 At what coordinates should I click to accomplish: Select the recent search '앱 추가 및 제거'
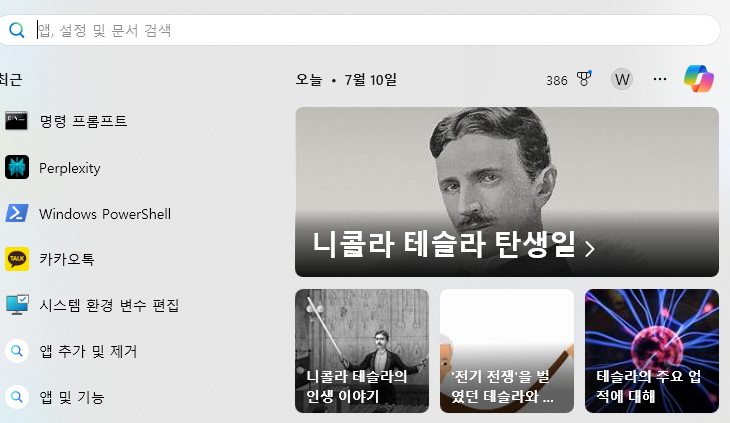(88, 351)
